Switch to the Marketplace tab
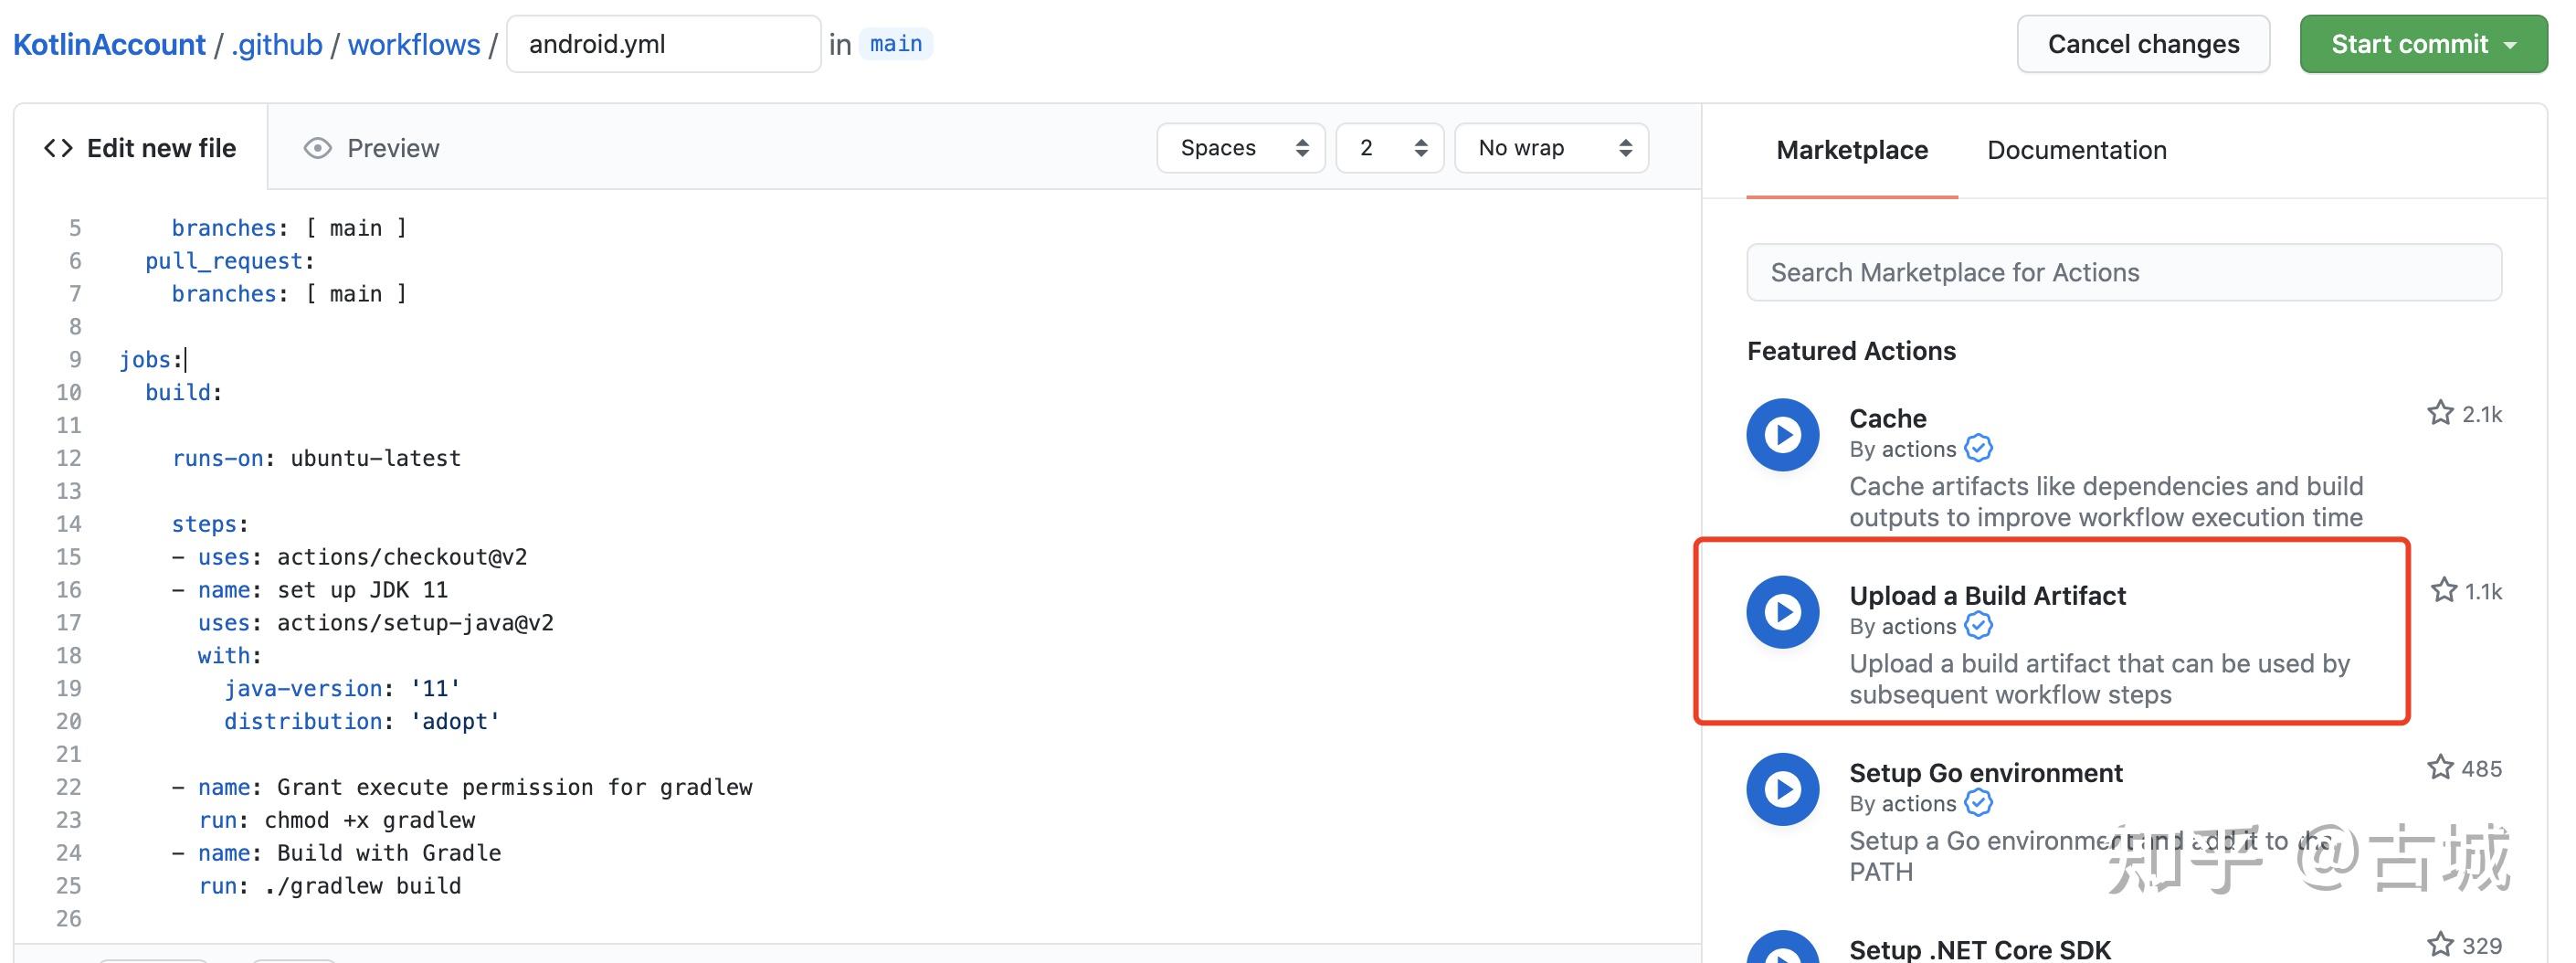The width and height of the screenshot is (2576, 963). click(x=1852, y=149)
